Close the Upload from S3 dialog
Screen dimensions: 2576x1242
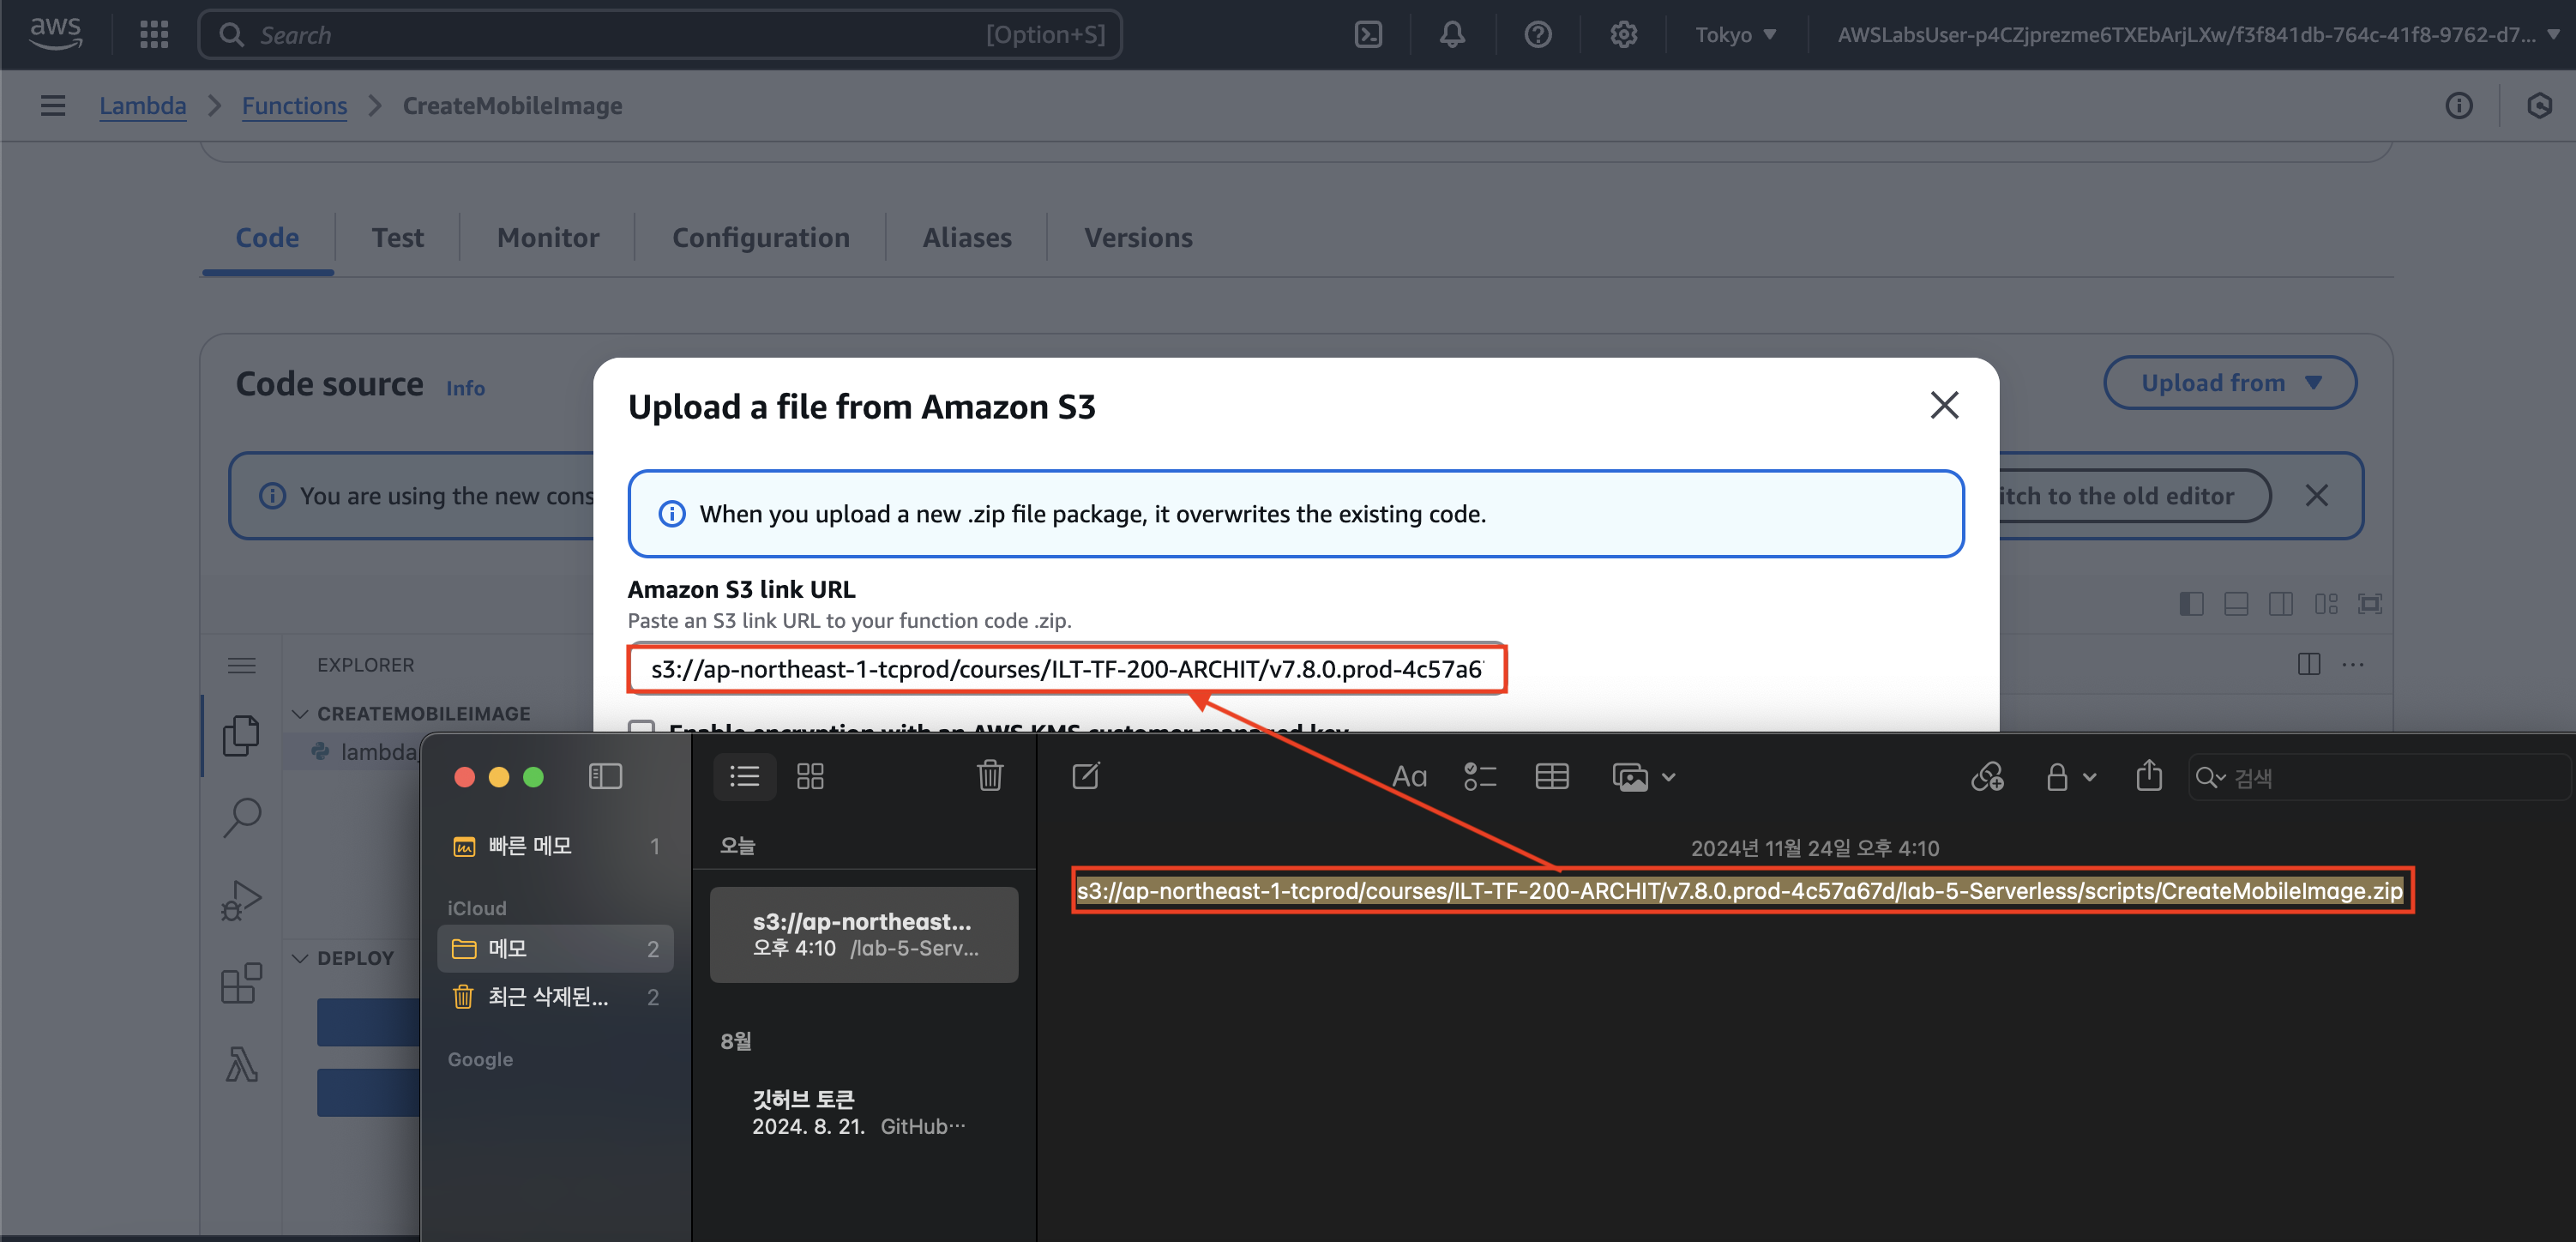click(x=1943, y=406)
